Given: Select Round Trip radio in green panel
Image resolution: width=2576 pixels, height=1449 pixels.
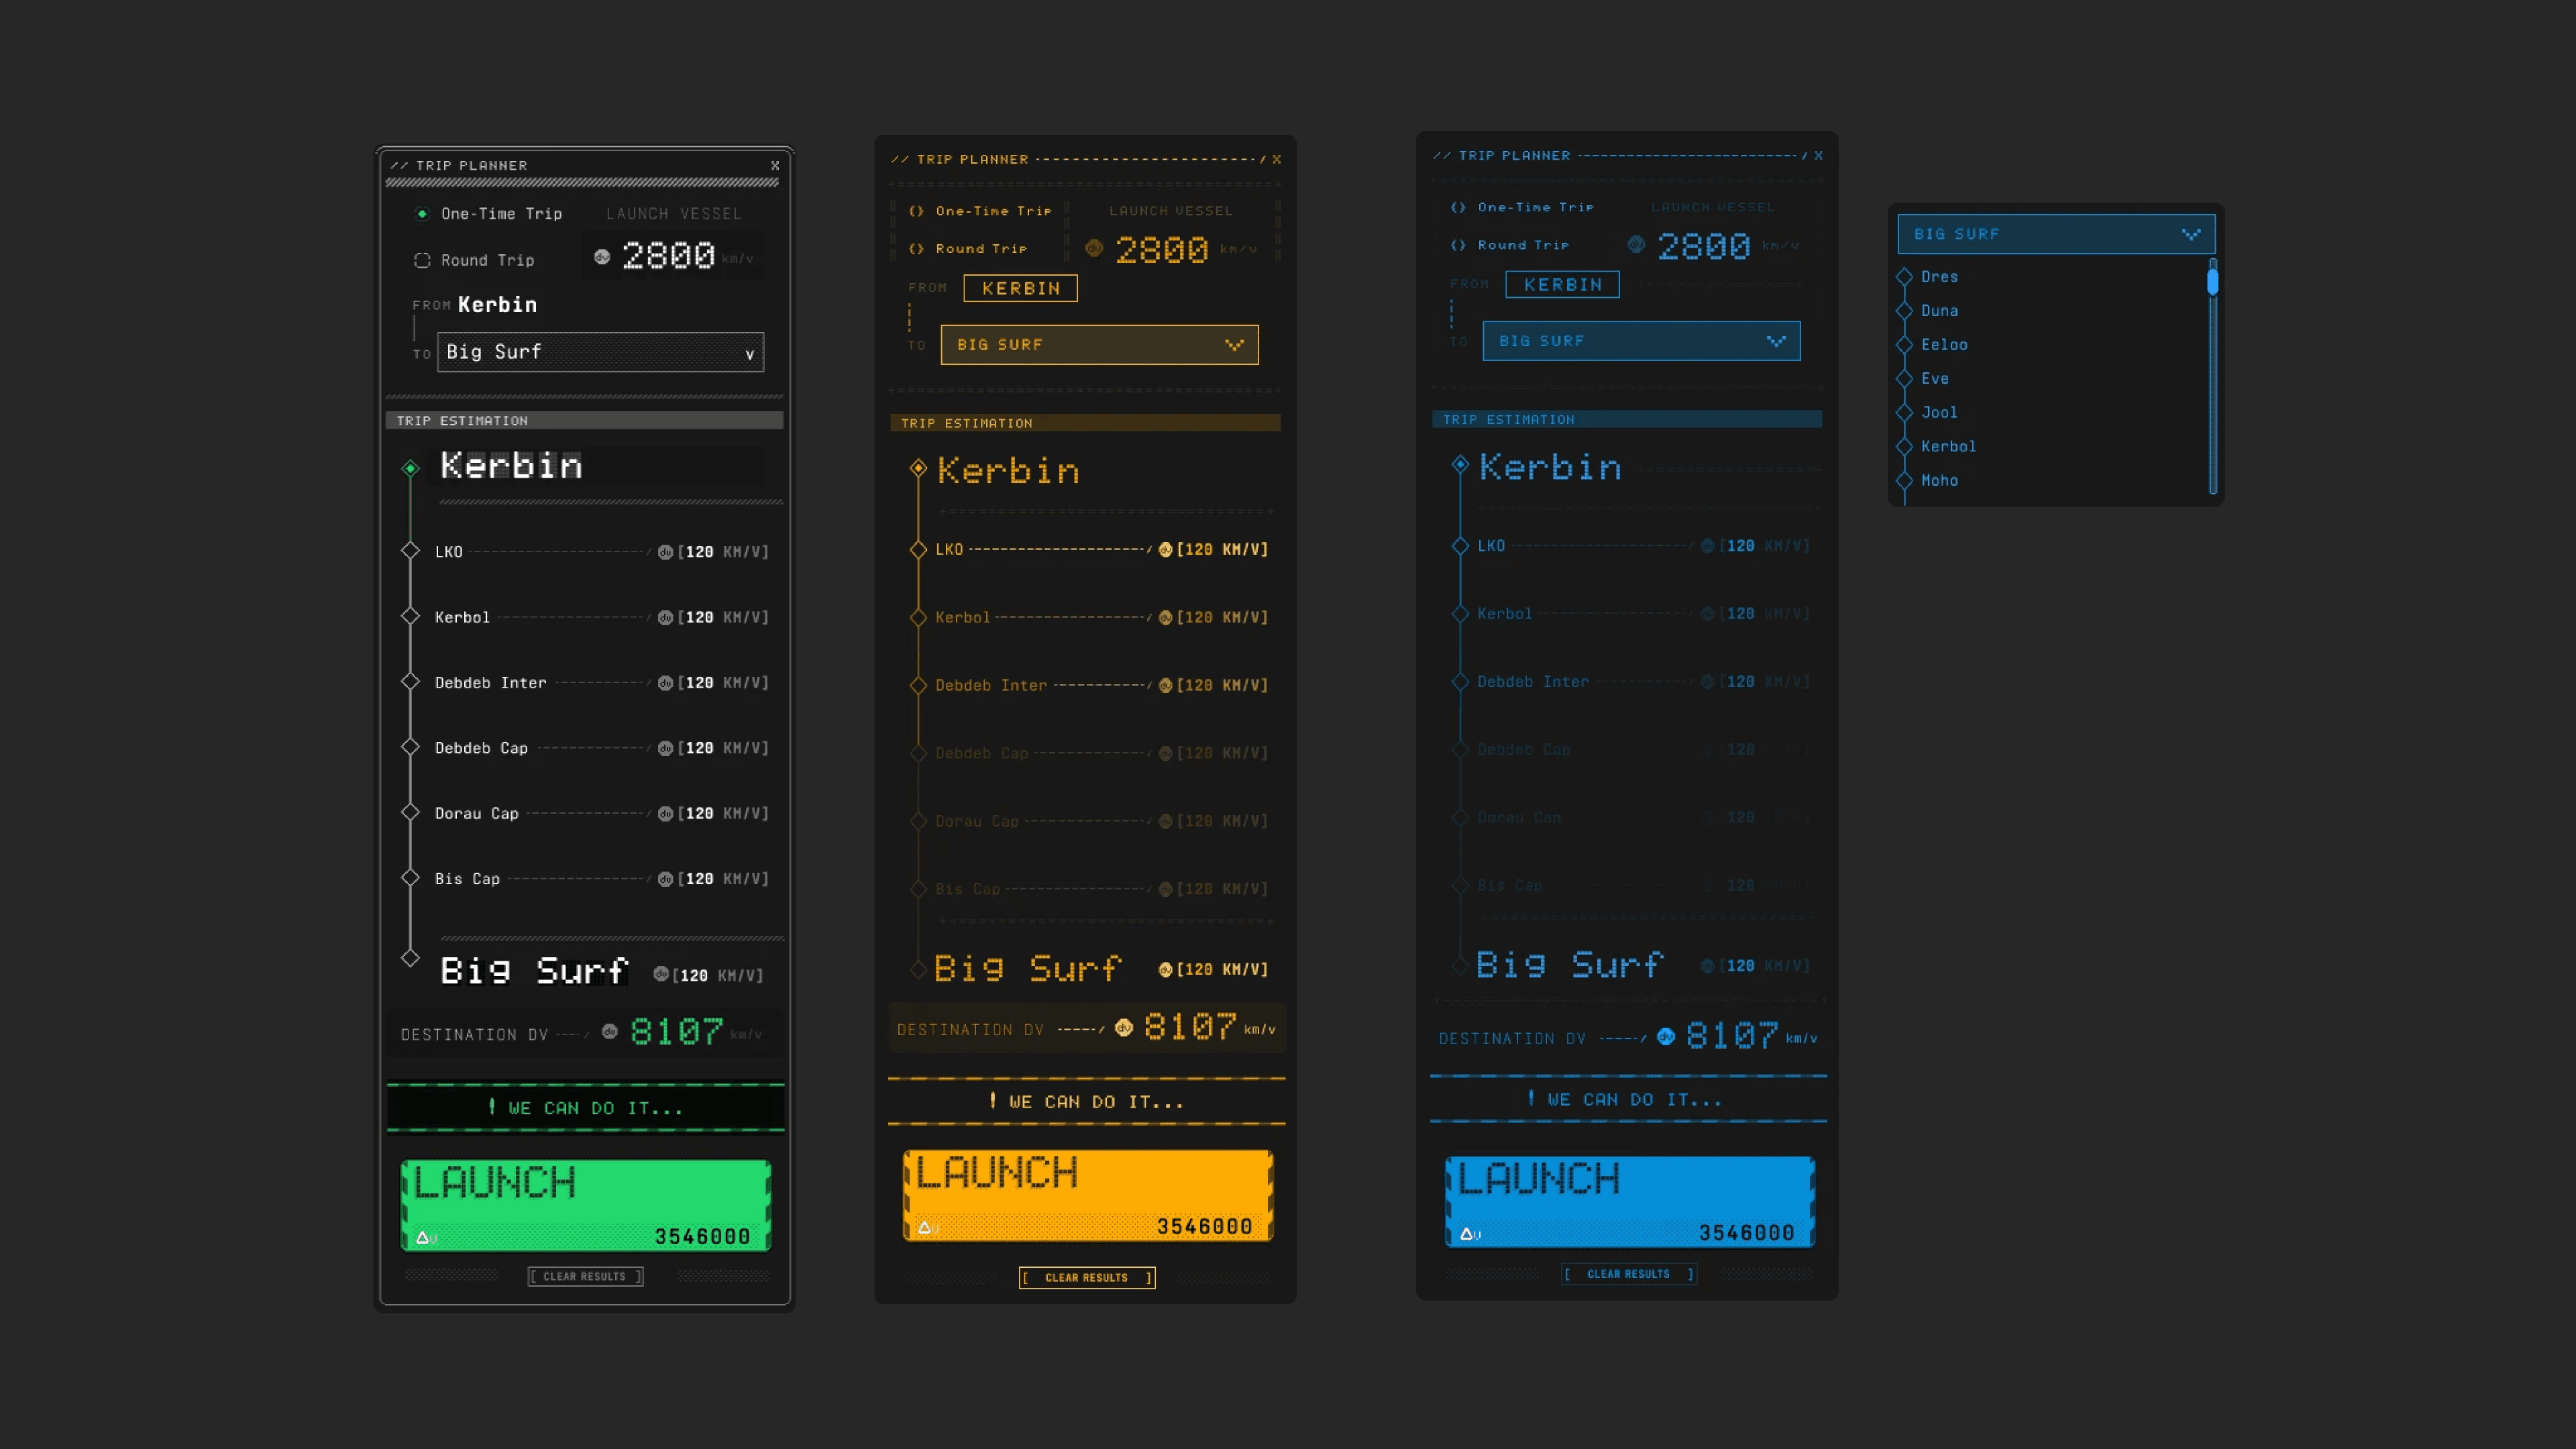Looking at the screenshot, I should click(x=422, y=260).
